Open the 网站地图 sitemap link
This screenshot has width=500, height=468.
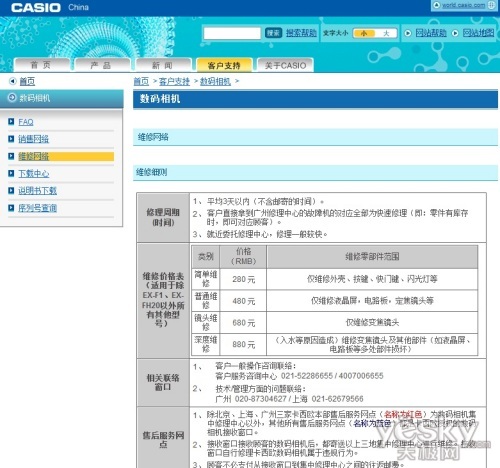point(478,33)
